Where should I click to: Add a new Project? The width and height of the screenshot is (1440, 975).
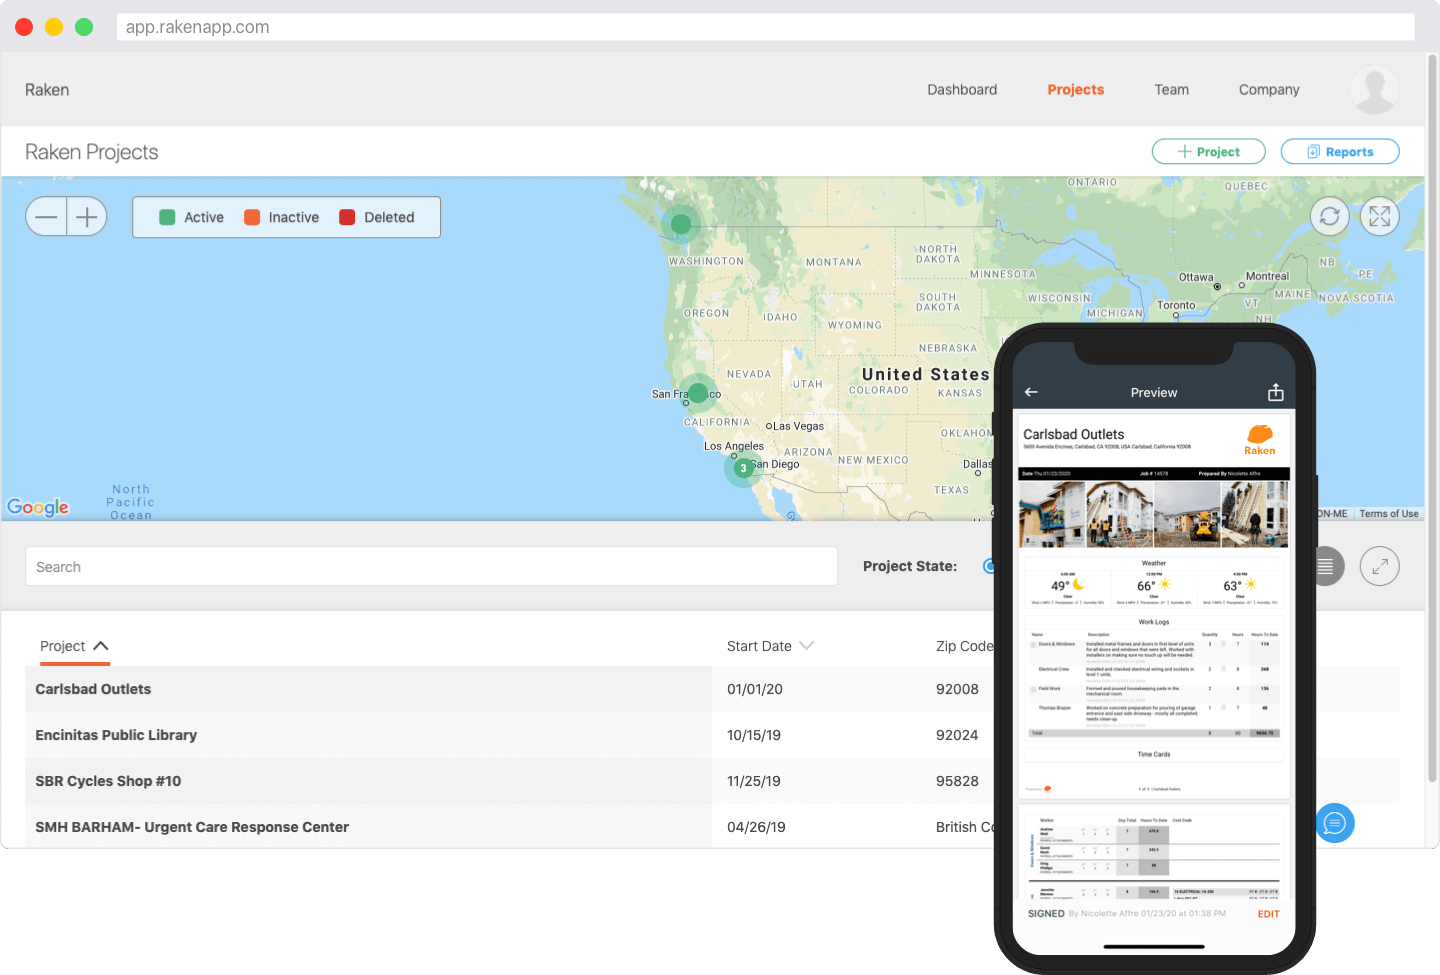tap(1208, 151)
